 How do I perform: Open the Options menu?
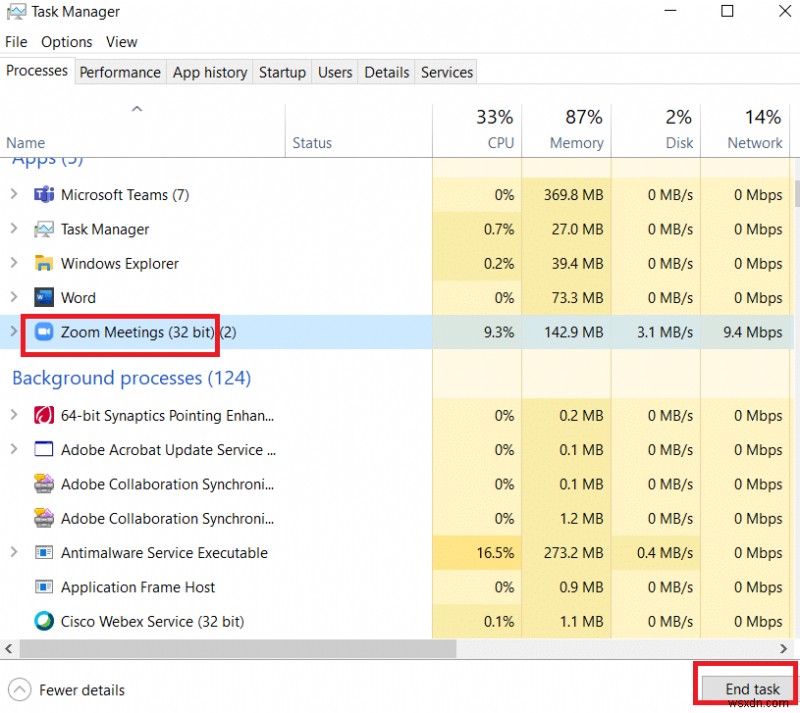[x=66, y=42]
